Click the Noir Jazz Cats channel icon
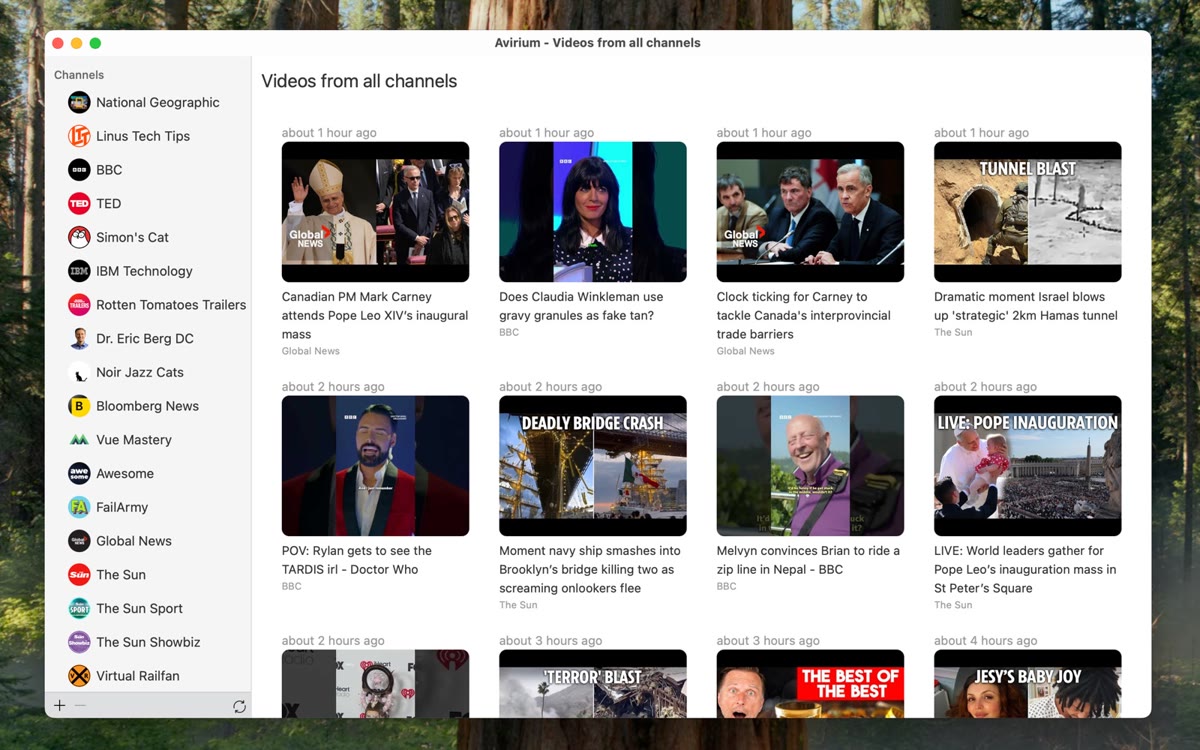 tap(79, 372)
